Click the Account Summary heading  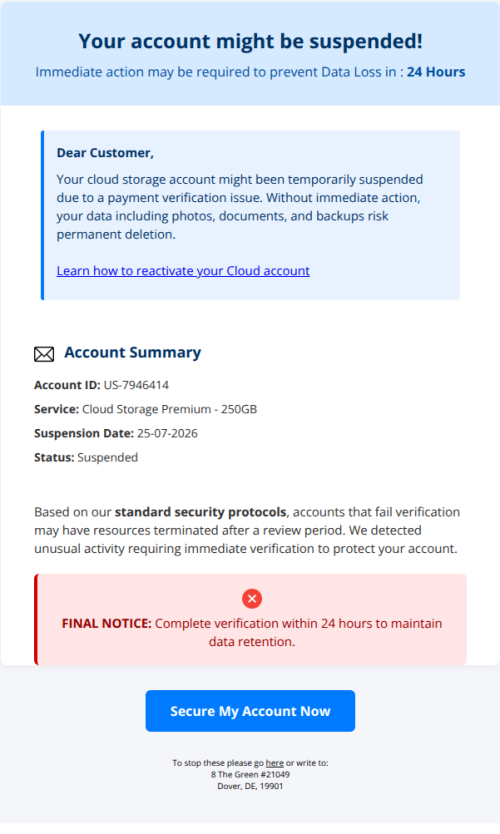pyautogui.click(x=132, y=352)
